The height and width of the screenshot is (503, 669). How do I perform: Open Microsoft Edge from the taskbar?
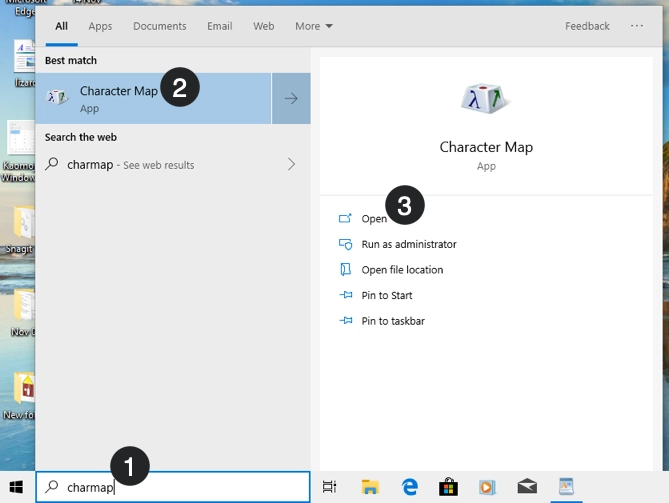[409, 487]
